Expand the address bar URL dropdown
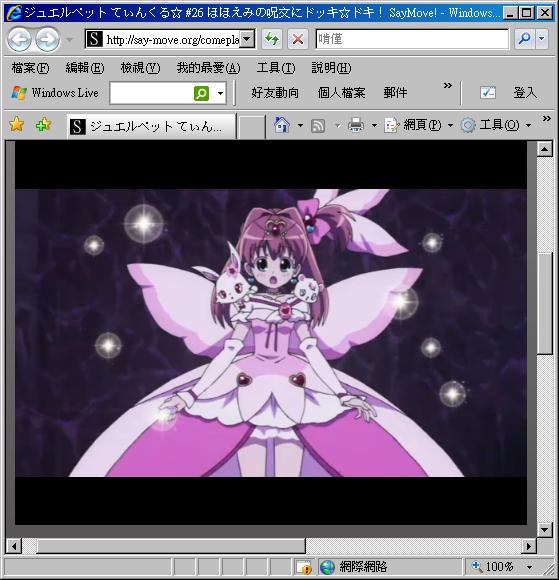Image resolution: width=559 pixels, height=580 pixels. click(247, 39)
